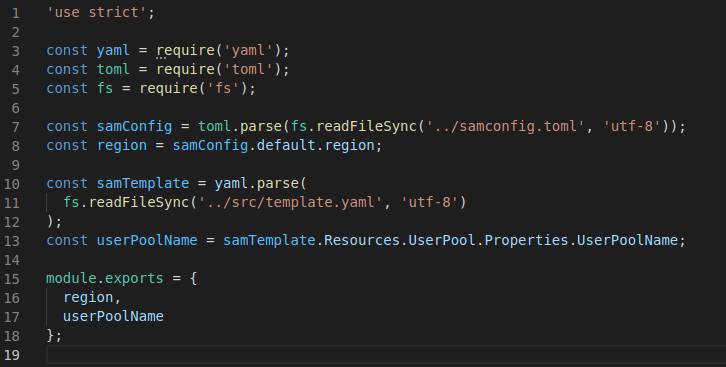Click samConfig on line 8

point(210,145)
